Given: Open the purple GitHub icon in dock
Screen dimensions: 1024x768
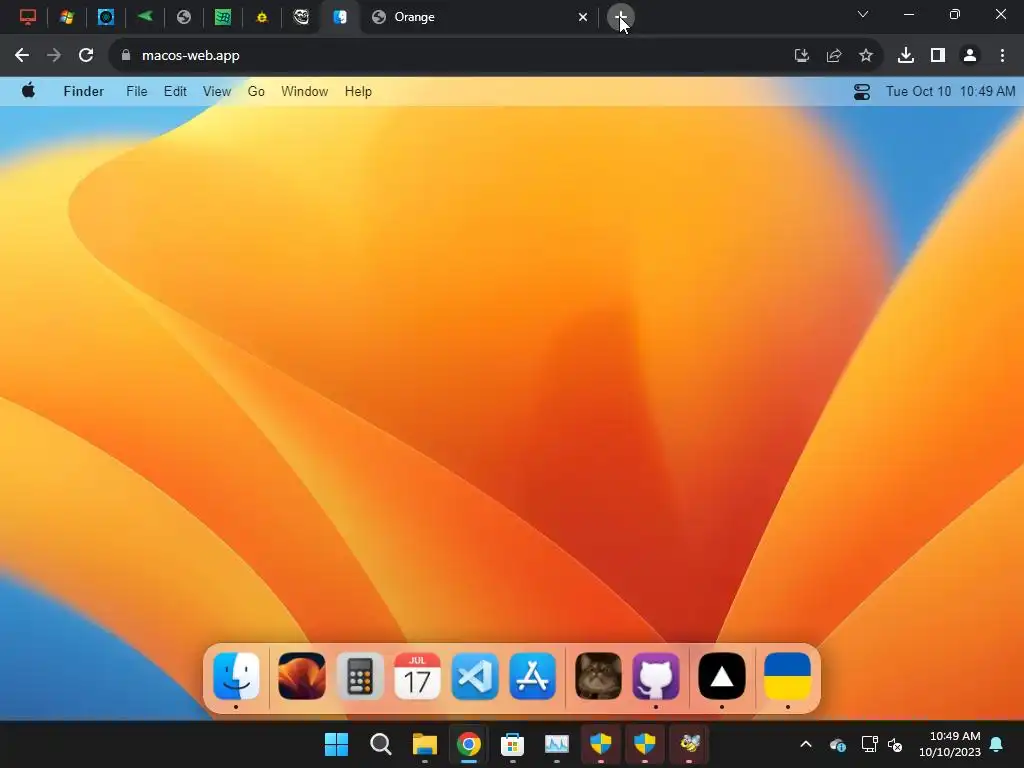Looking at the screenshot, I should click(656, 676).
